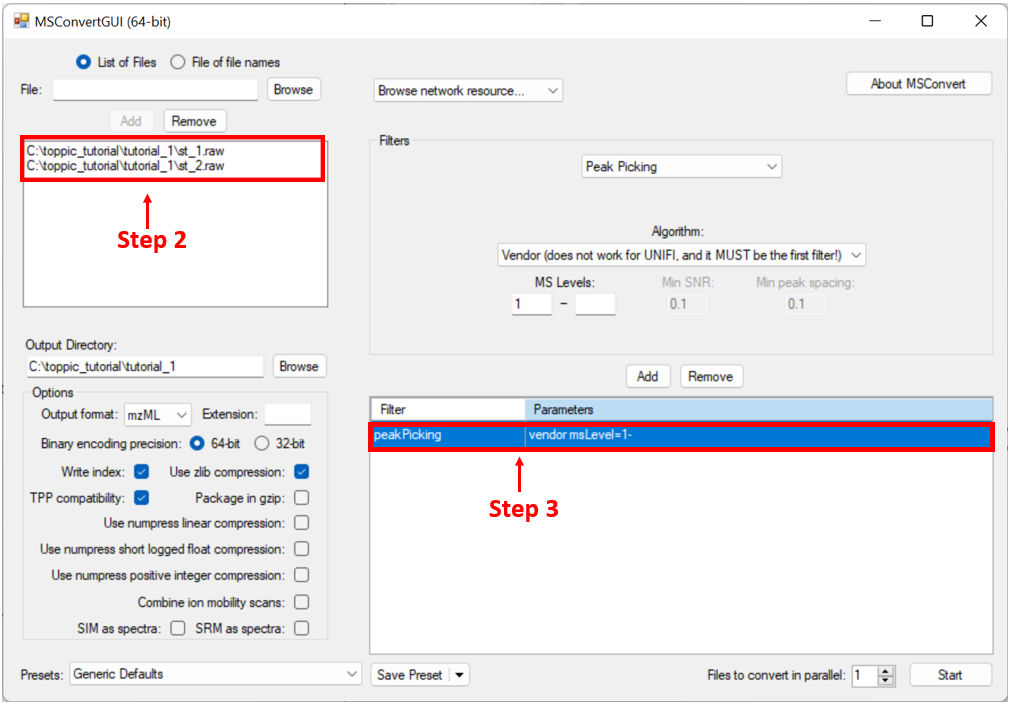Select the File of file names option
Viewport: 1012px width, 706px height.
(178, 62)
